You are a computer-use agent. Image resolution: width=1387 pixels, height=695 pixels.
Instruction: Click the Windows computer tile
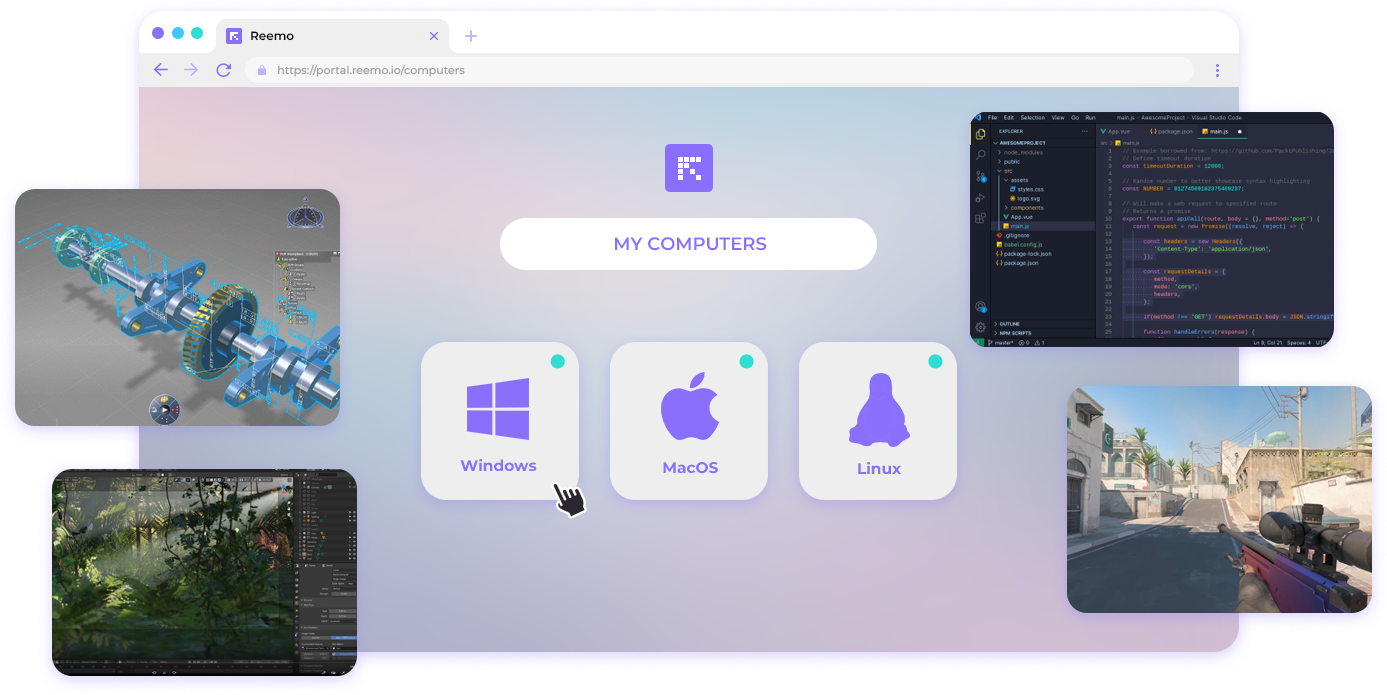pyautogui.click(x=499, y=421)
